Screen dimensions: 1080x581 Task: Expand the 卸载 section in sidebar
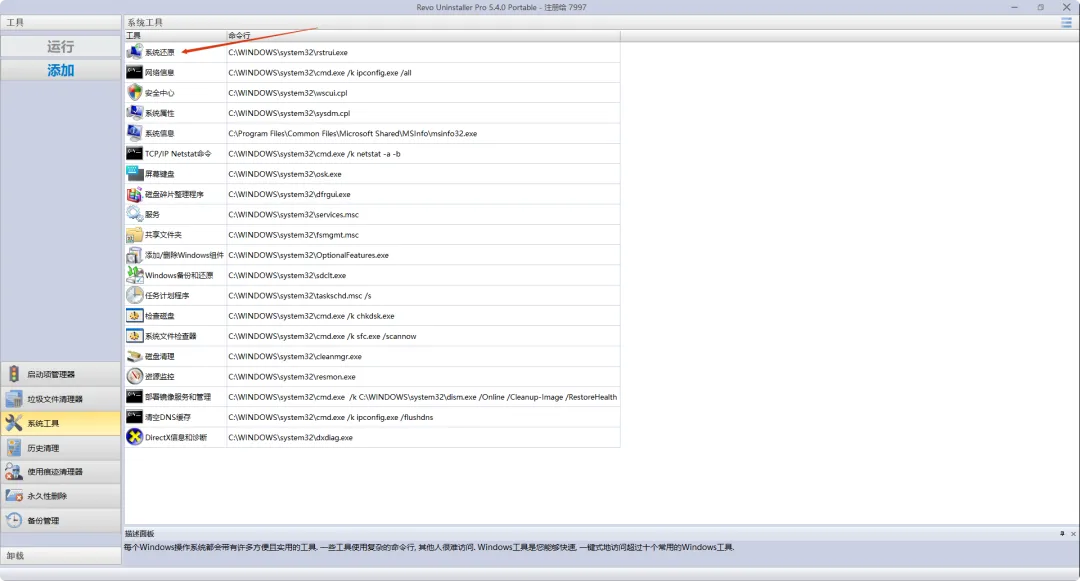click(60, 555)
